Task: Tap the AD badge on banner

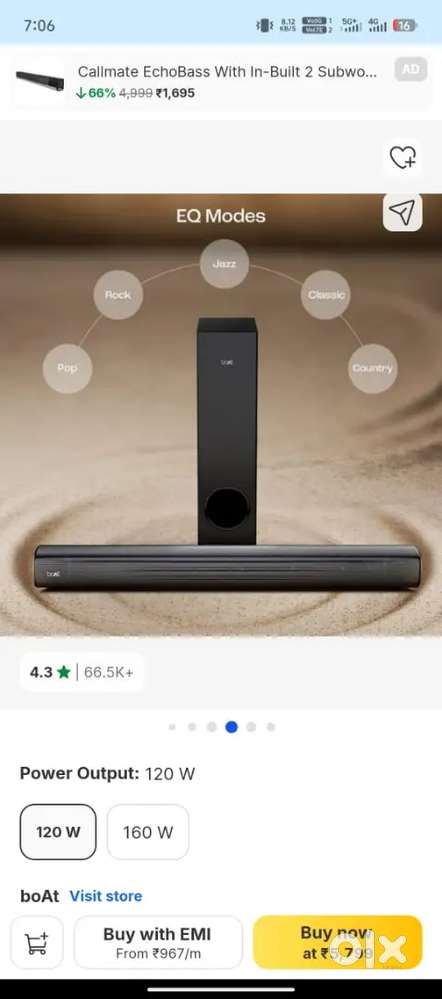Action: pos(411,69)
